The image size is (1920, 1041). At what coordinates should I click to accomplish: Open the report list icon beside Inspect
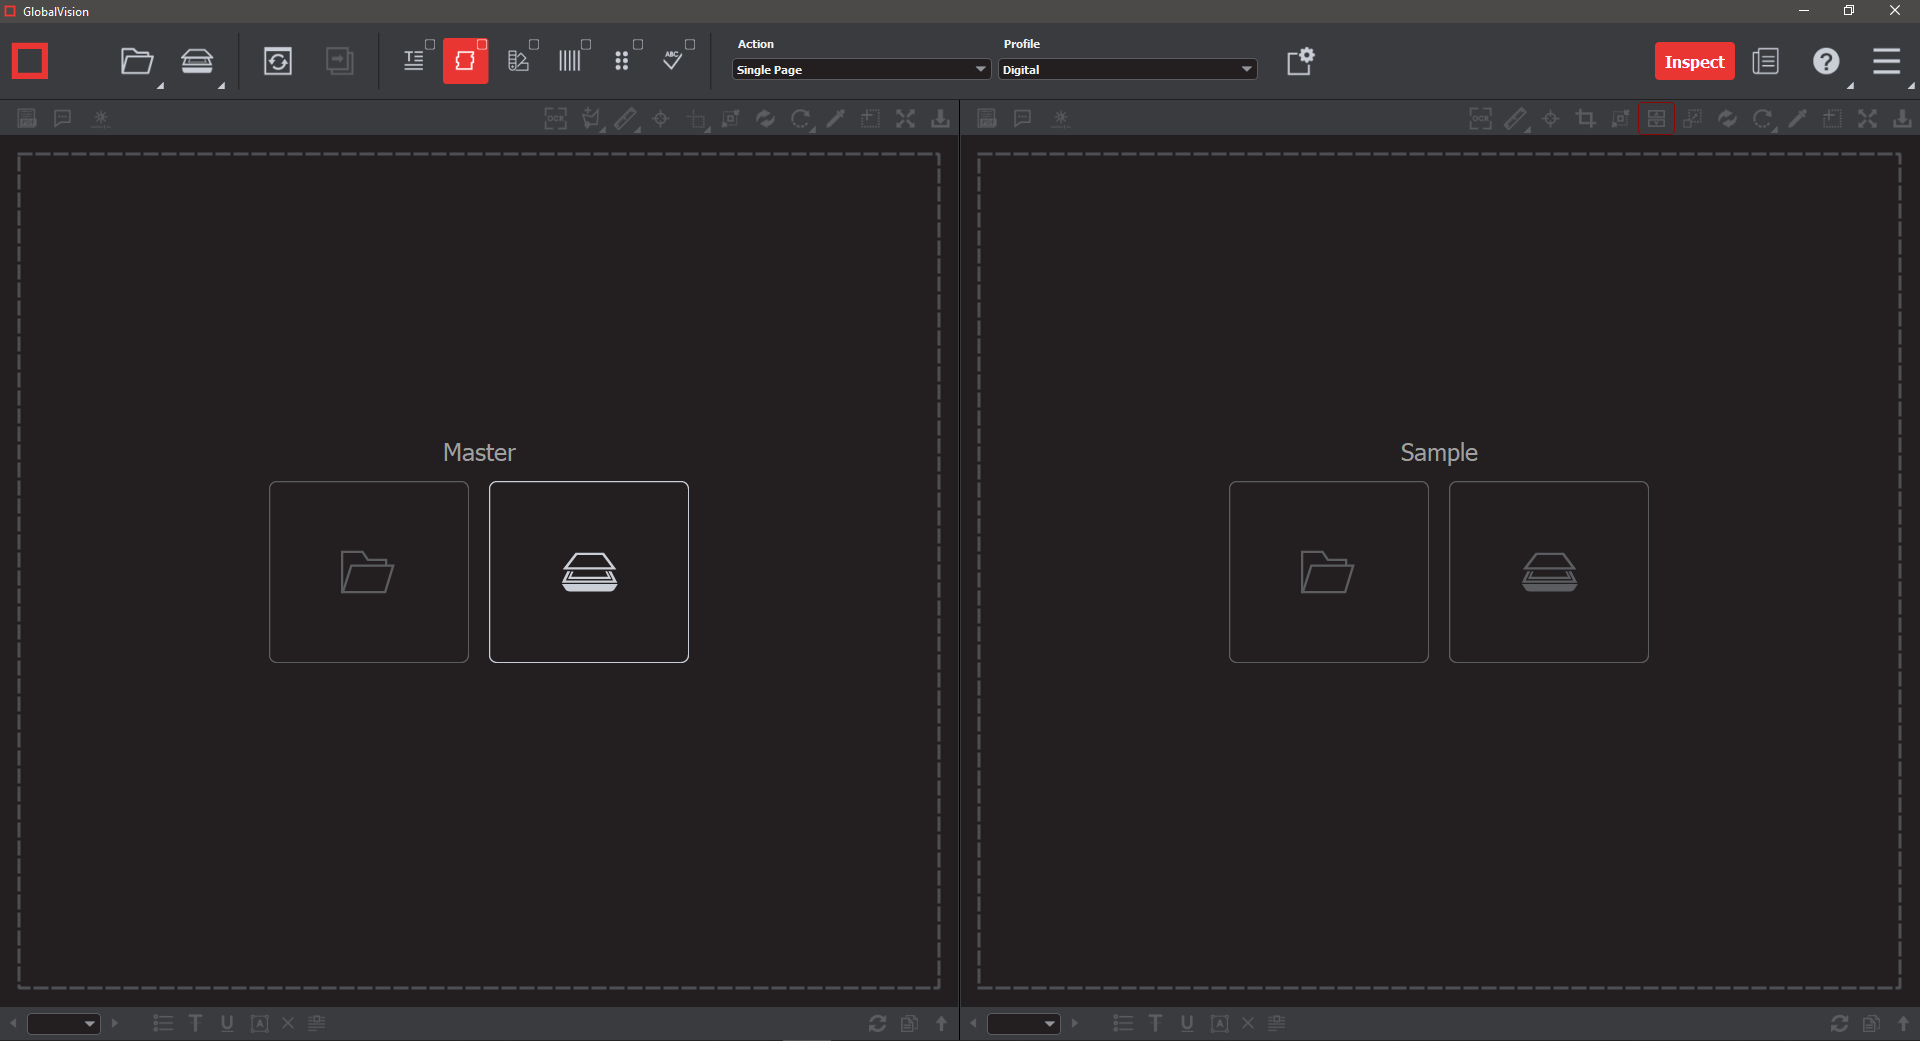pos(1765,62)
